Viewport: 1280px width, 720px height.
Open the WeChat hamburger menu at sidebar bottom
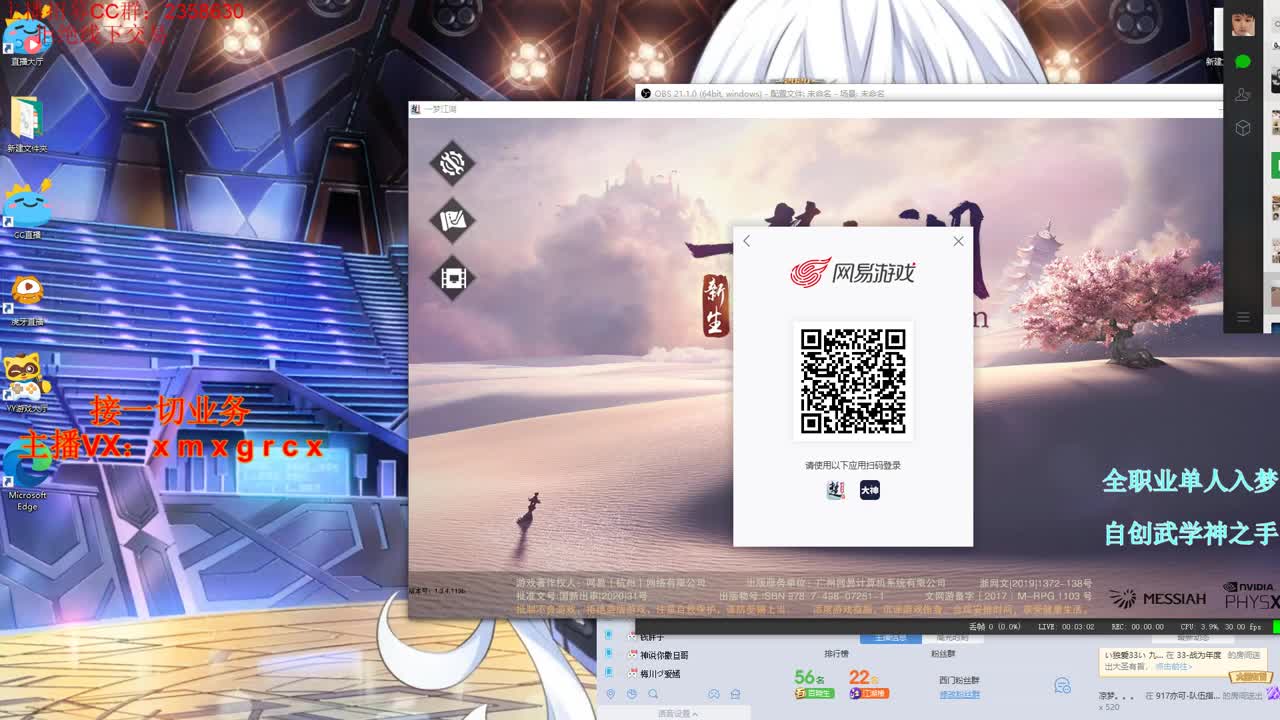(x=1243, y=318)
